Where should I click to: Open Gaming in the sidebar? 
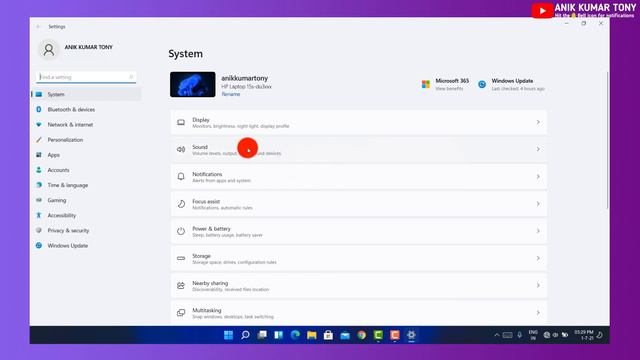[86, 200]
